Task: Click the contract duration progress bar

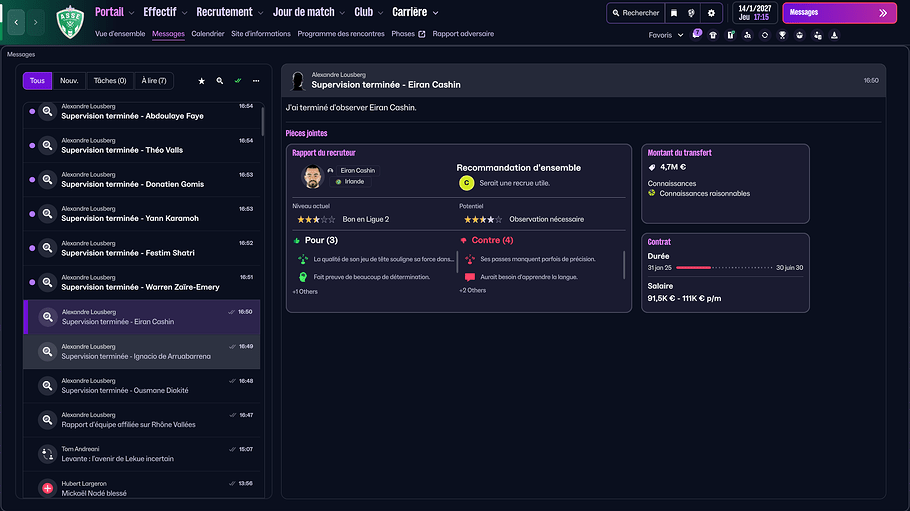Action: click(x=724, y=268)
